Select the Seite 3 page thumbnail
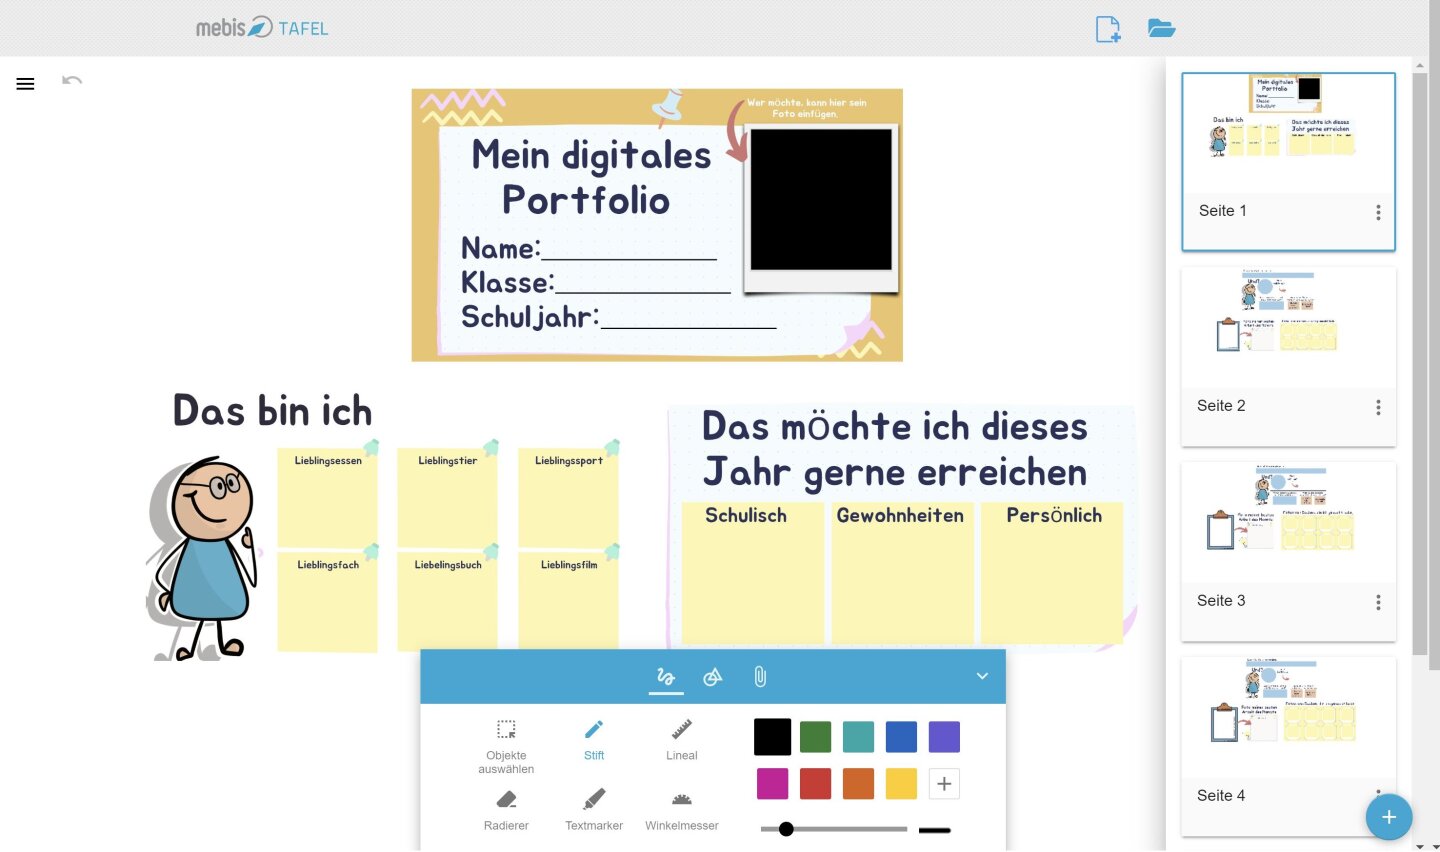The height and width of the screenshot is (852, 1440). [x=1288, y=551]
